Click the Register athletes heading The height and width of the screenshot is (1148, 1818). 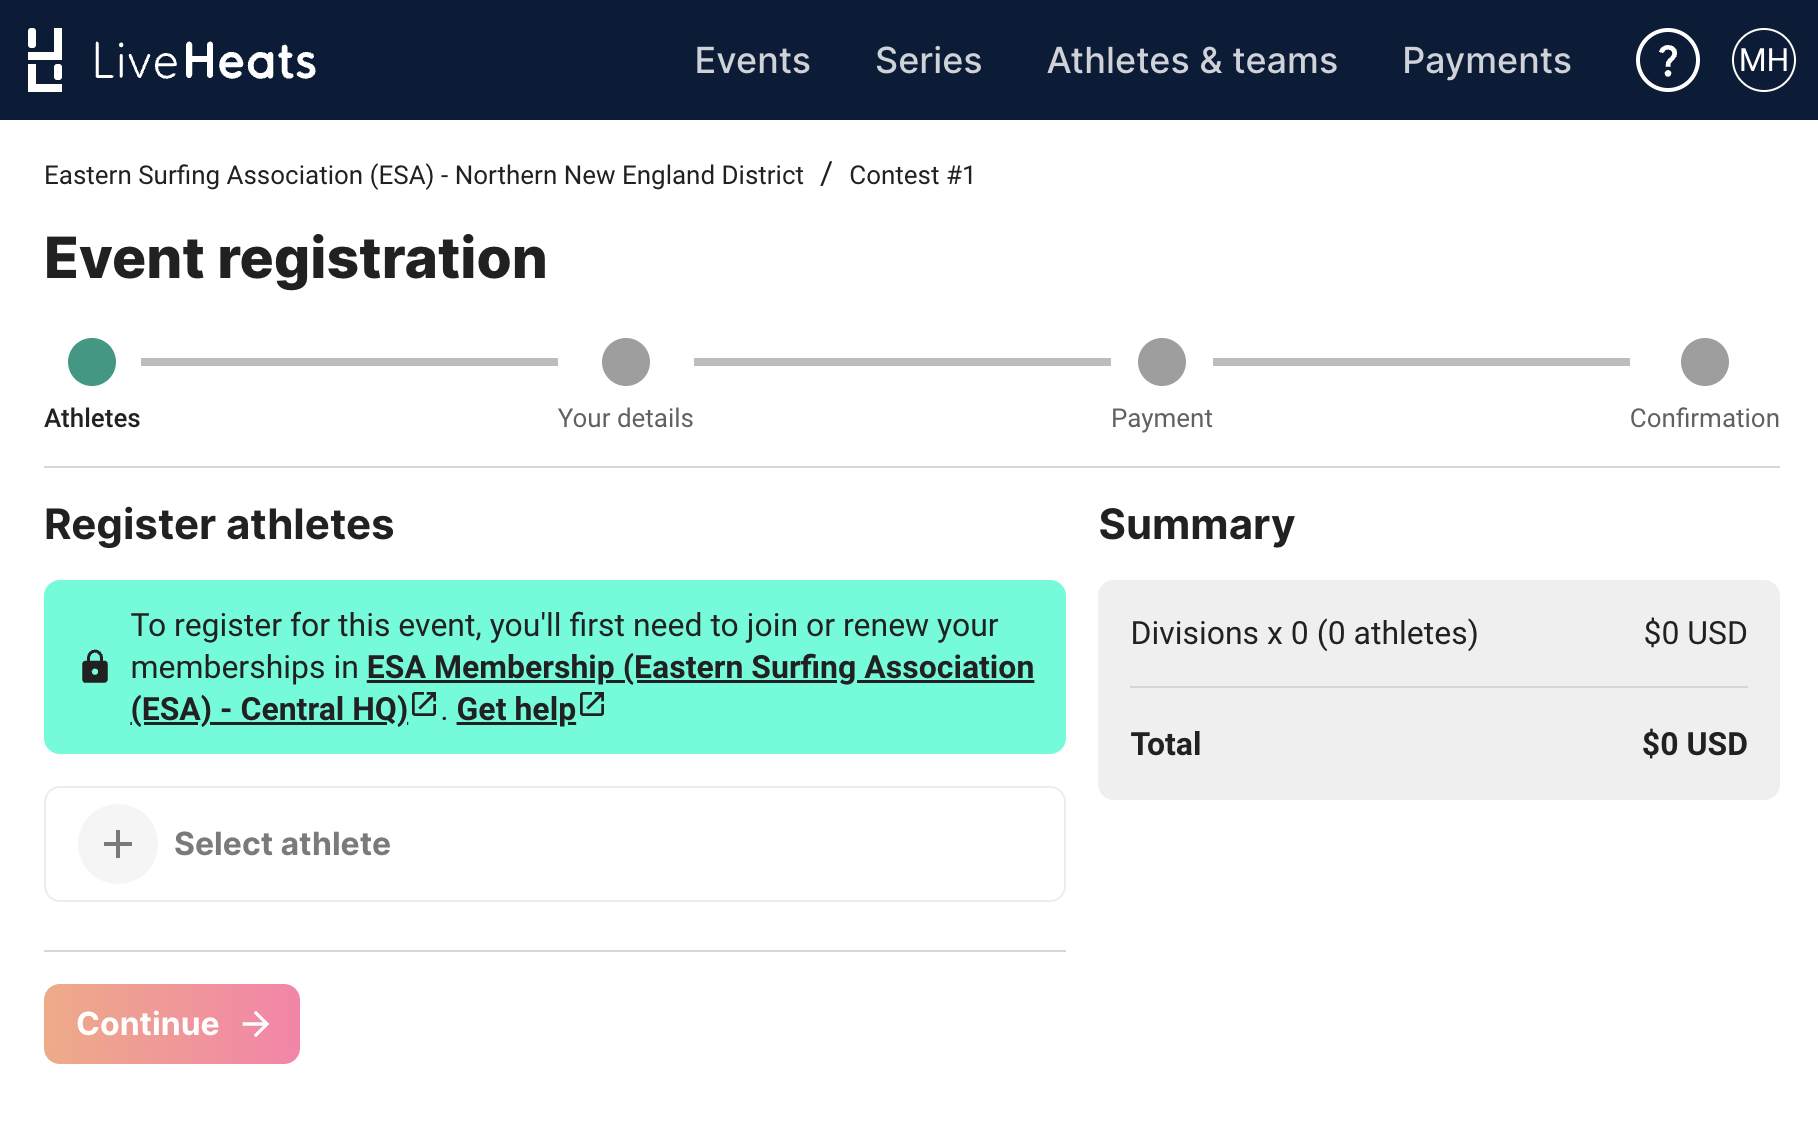click(219, 525)
